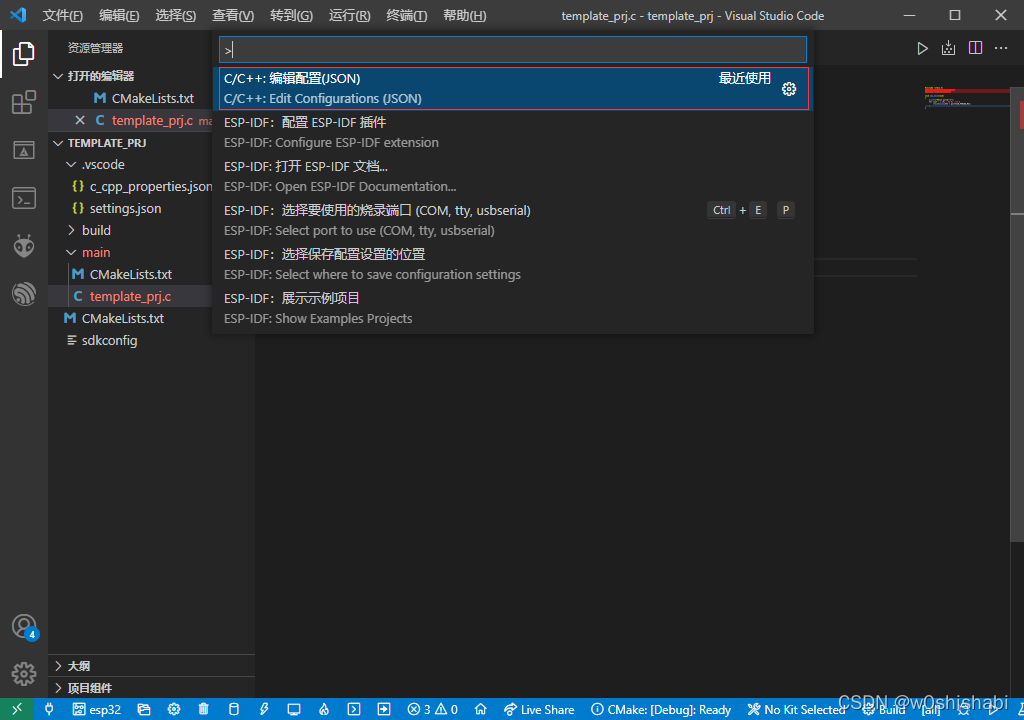Select serial port plug icon in status bar

(49, 709)
